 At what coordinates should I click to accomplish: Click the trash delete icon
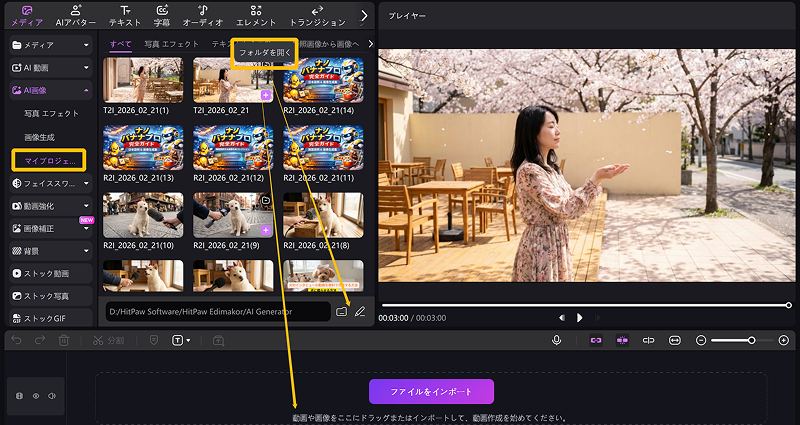[64, 340]
